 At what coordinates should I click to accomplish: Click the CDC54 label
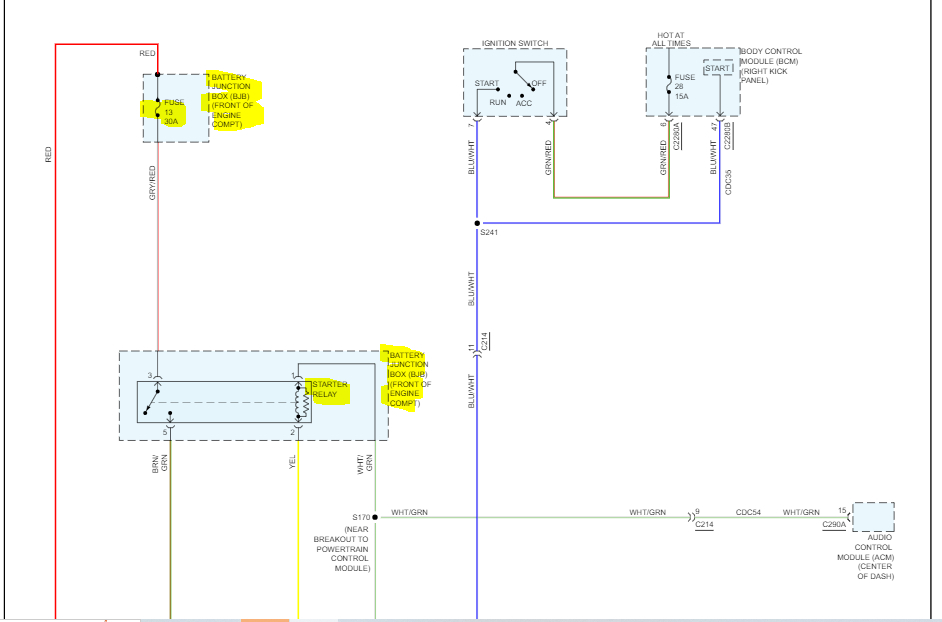748,512
